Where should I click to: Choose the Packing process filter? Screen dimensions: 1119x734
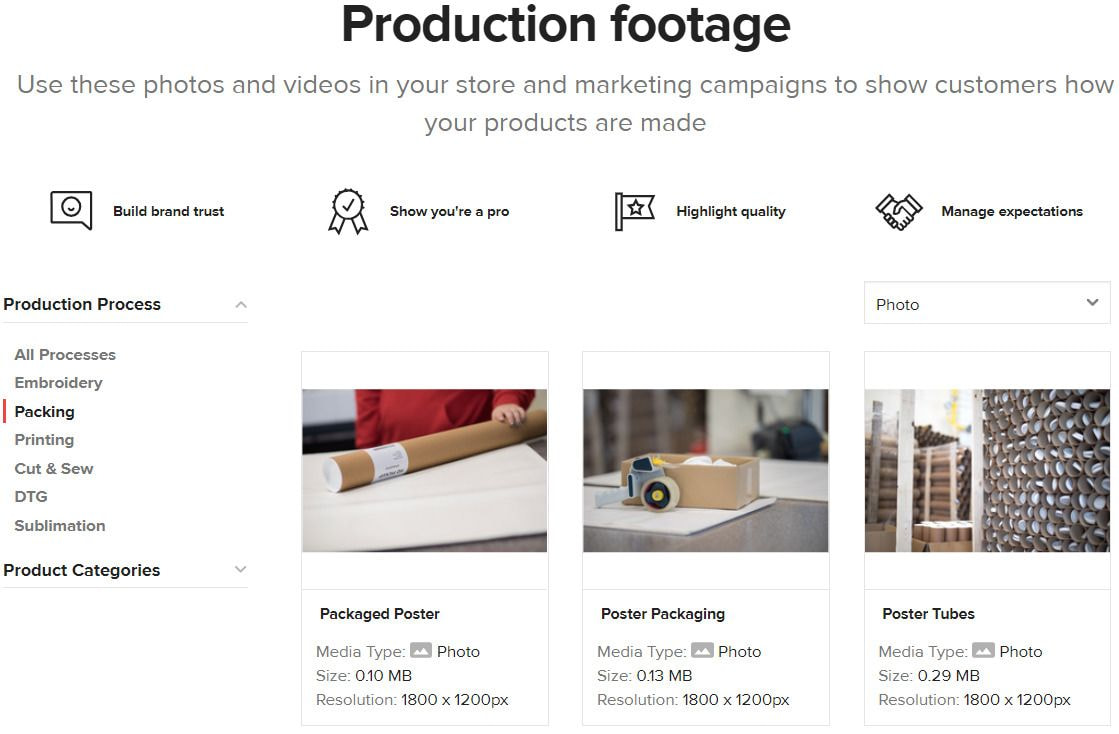coord(44,412)
